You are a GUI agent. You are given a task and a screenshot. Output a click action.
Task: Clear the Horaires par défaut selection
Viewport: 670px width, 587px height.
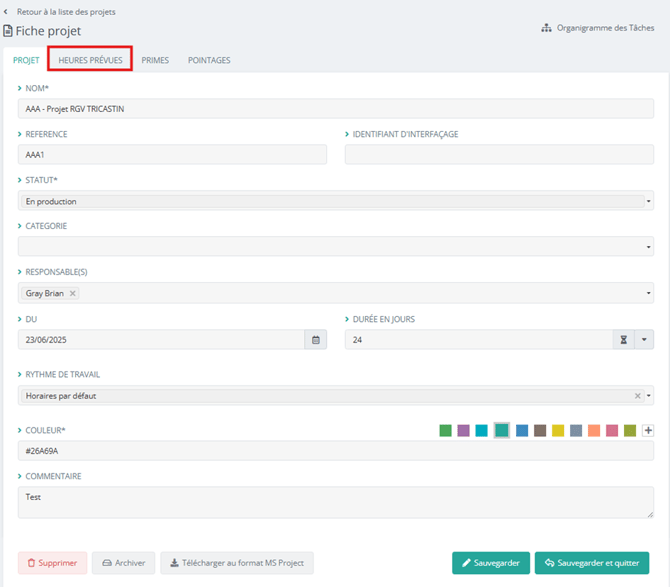point(637,396)
